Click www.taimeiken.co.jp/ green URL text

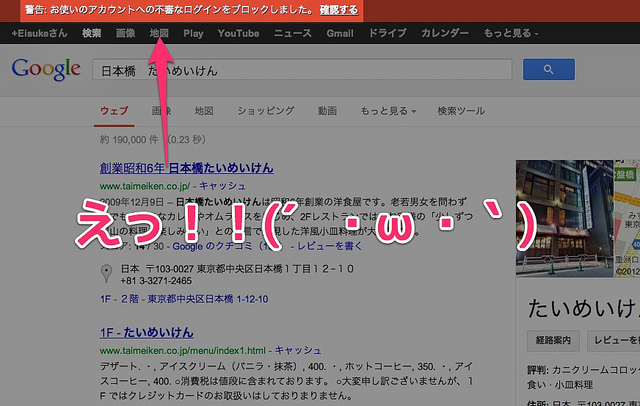(x=144, y=186)
